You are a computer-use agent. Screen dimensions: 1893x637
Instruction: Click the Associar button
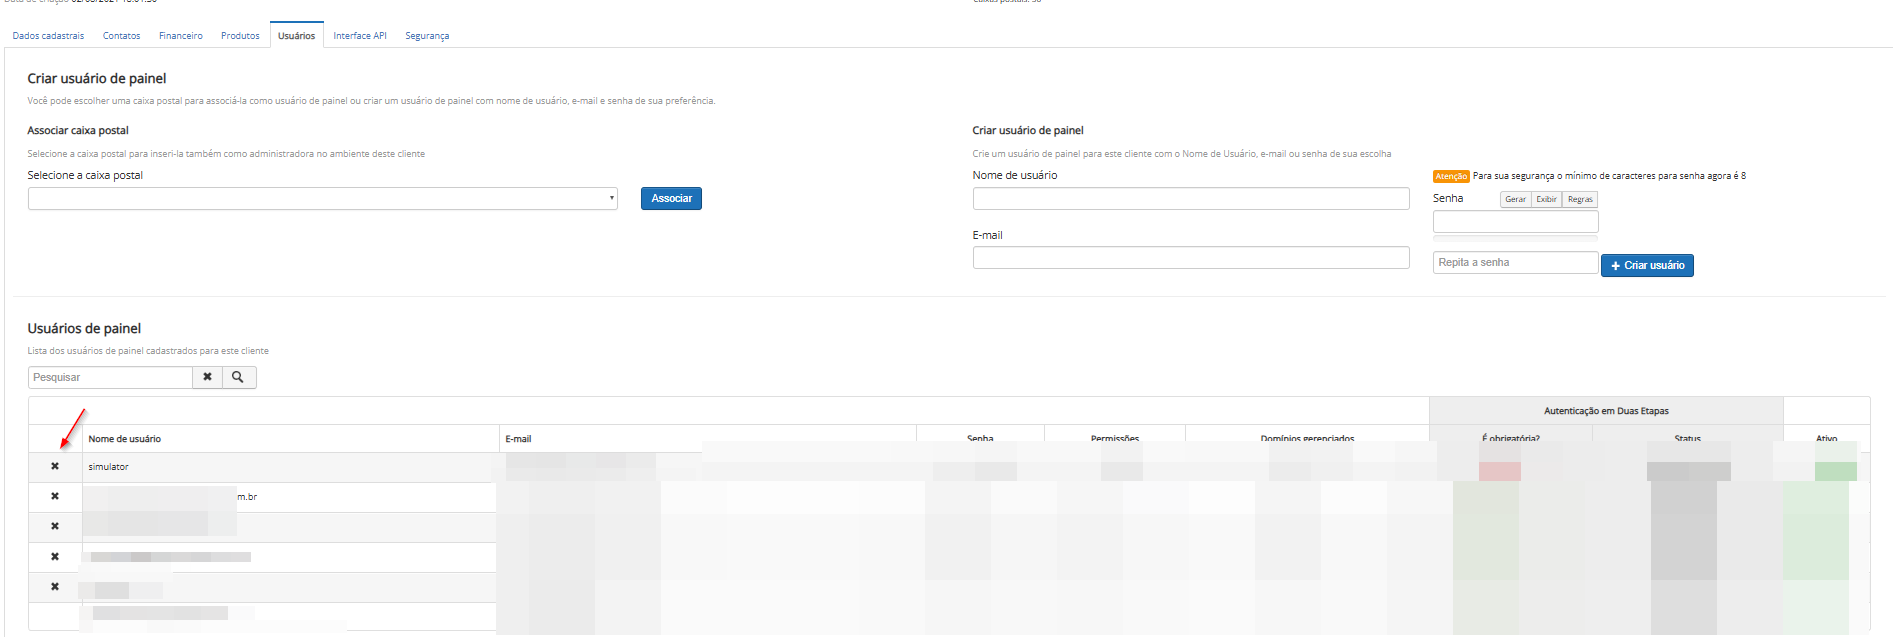click(x=671, y=198)
